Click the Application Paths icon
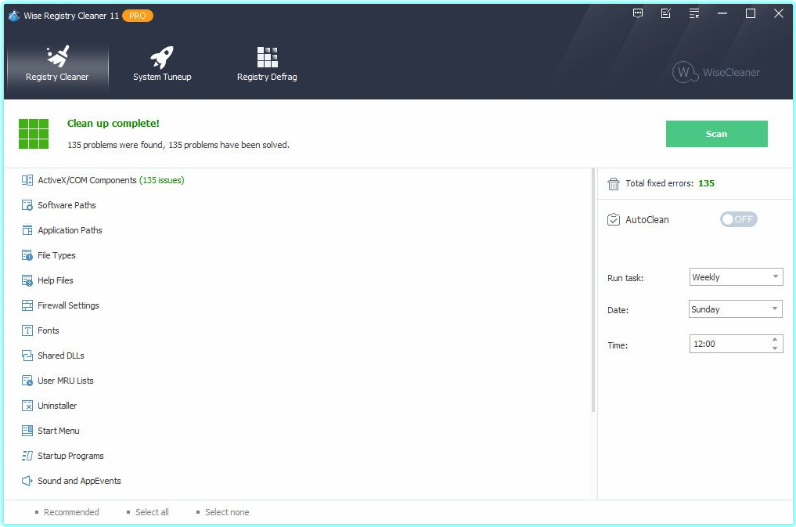Screen dimensions: 796x527 pos(27,230)
